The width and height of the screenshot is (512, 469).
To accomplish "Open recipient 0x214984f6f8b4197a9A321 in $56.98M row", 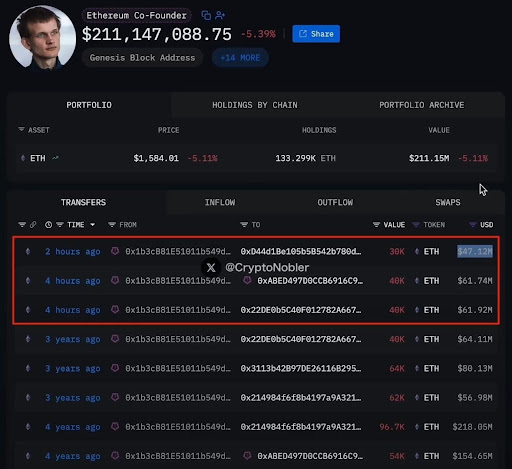I will (301, 398).
